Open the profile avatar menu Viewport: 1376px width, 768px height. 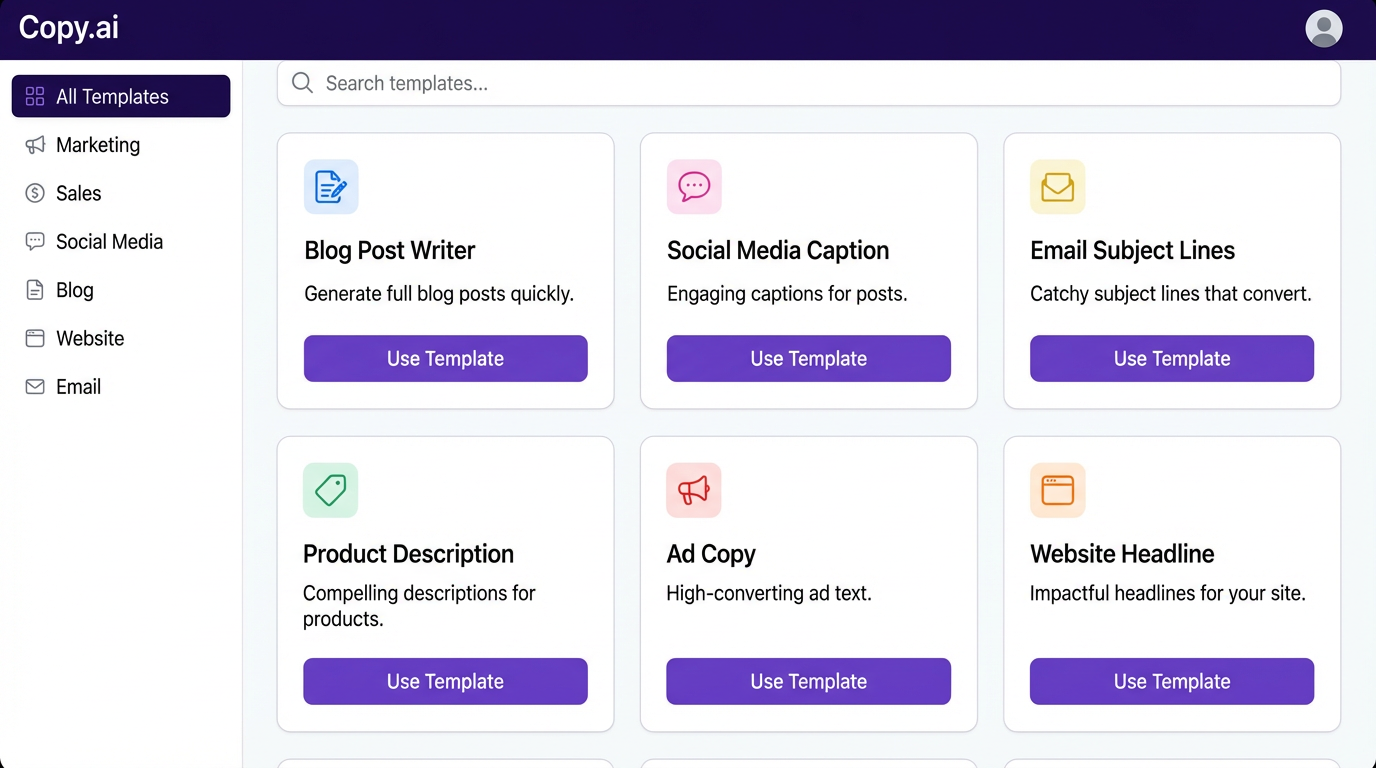(x=1323, y=28)
